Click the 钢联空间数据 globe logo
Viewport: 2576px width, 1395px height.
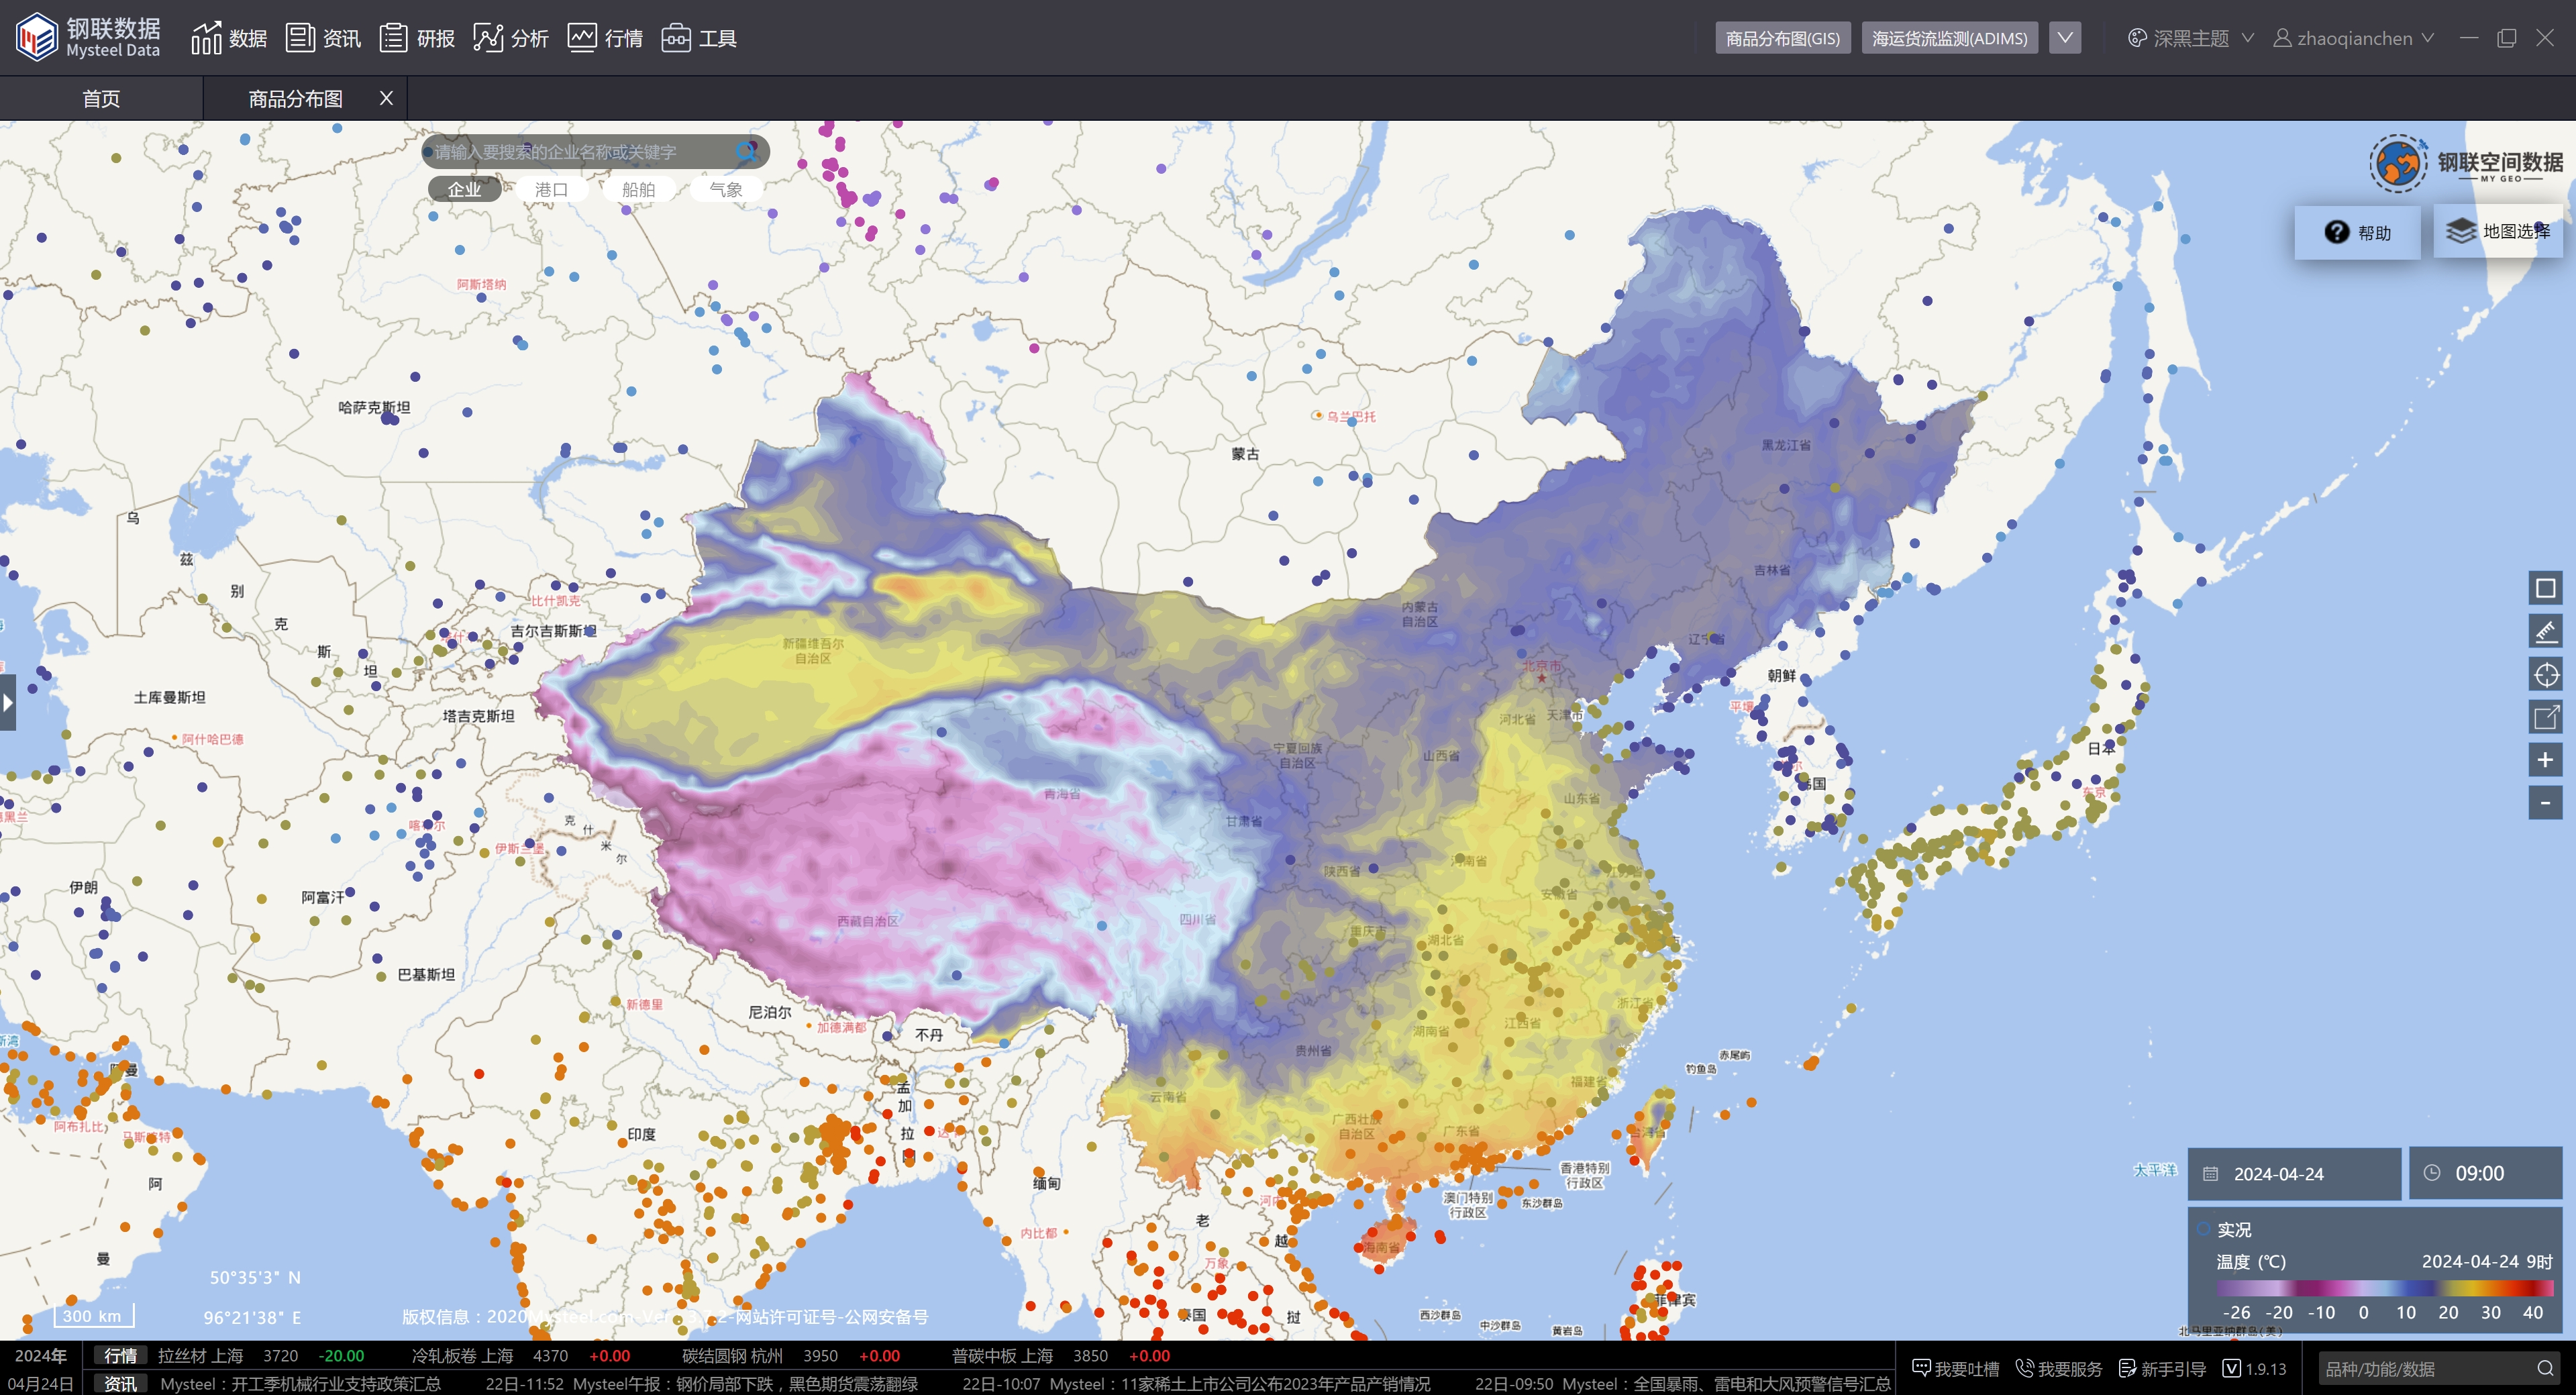2398,163
